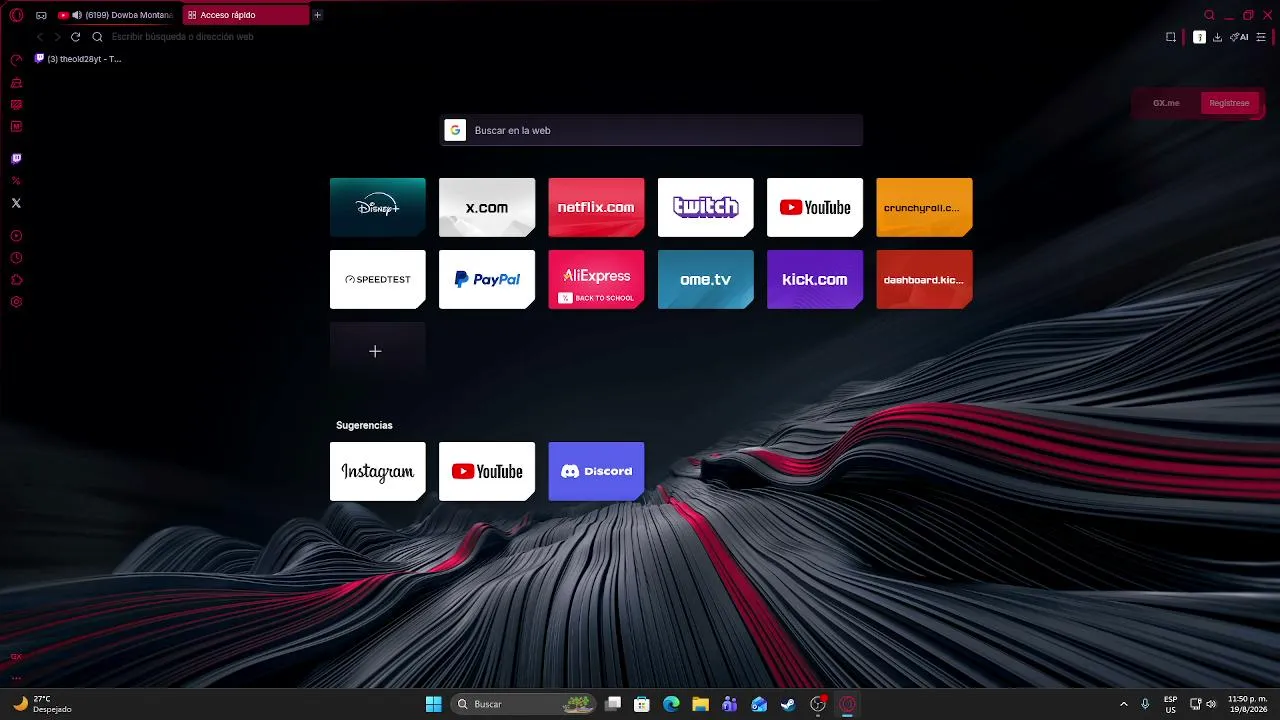Click the taskbar Buscar search box
Screen dimensions: 1280x720
523,704
